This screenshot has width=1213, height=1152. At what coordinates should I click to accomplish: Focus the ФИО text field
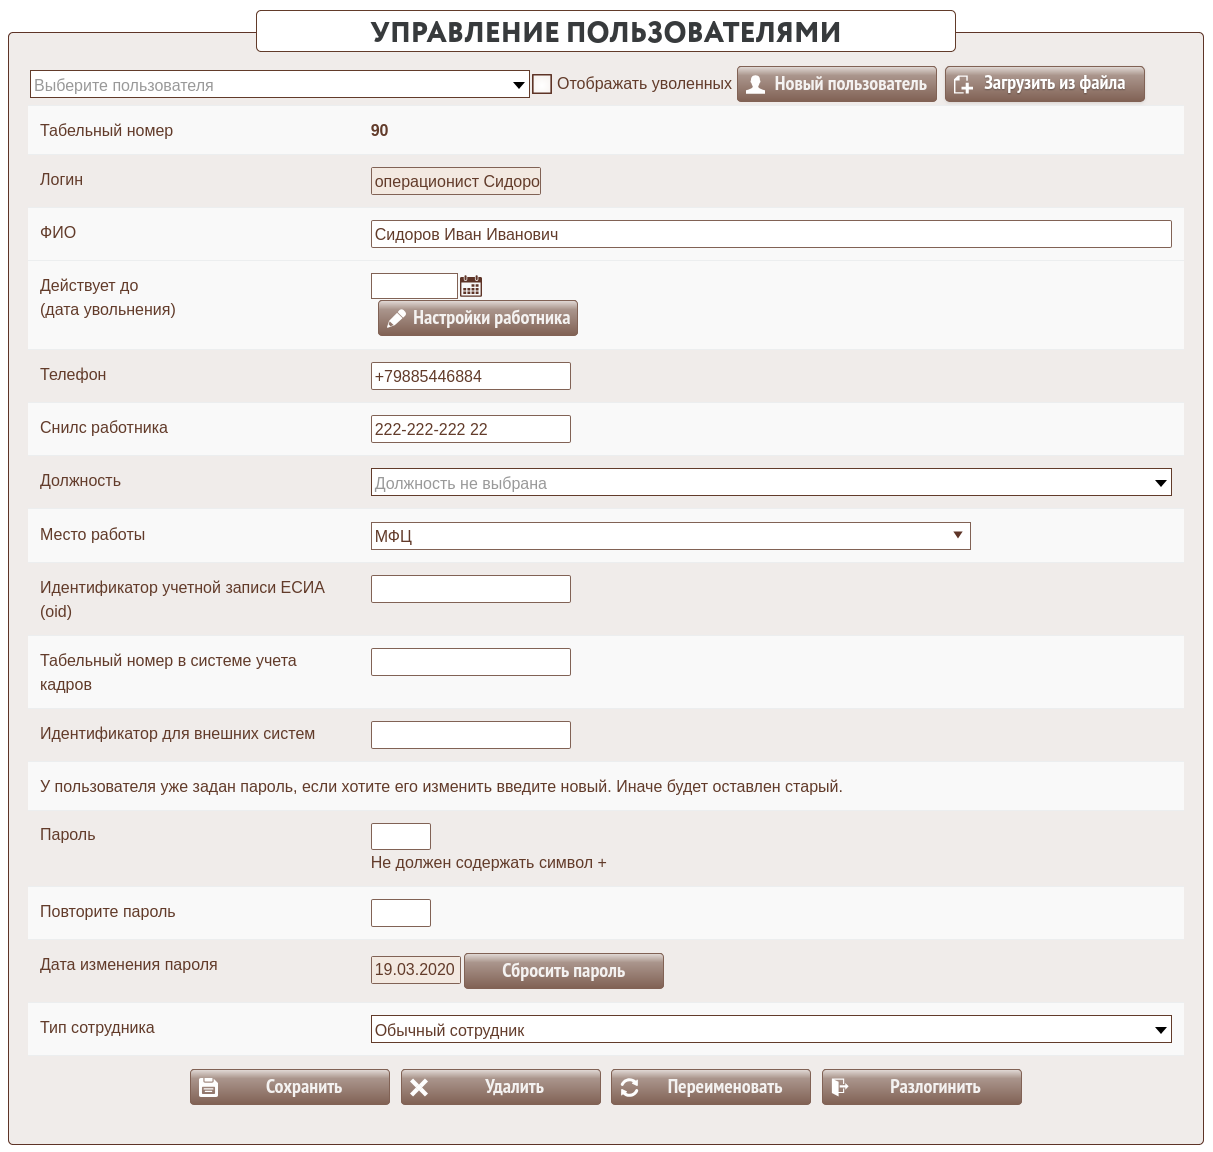[x=770, y=234]
